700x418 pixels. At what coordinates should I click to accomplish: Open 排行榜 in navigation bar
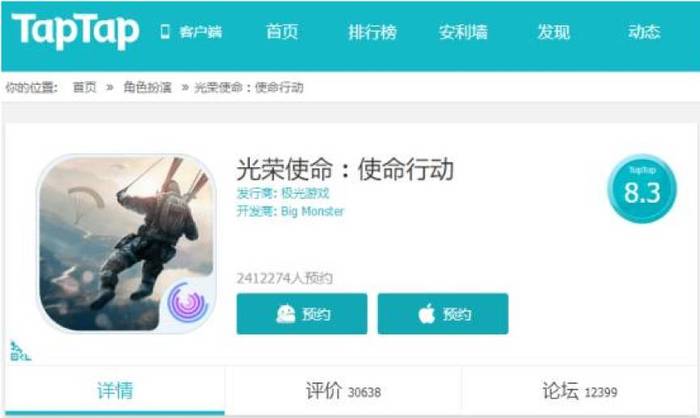point(372,32)
